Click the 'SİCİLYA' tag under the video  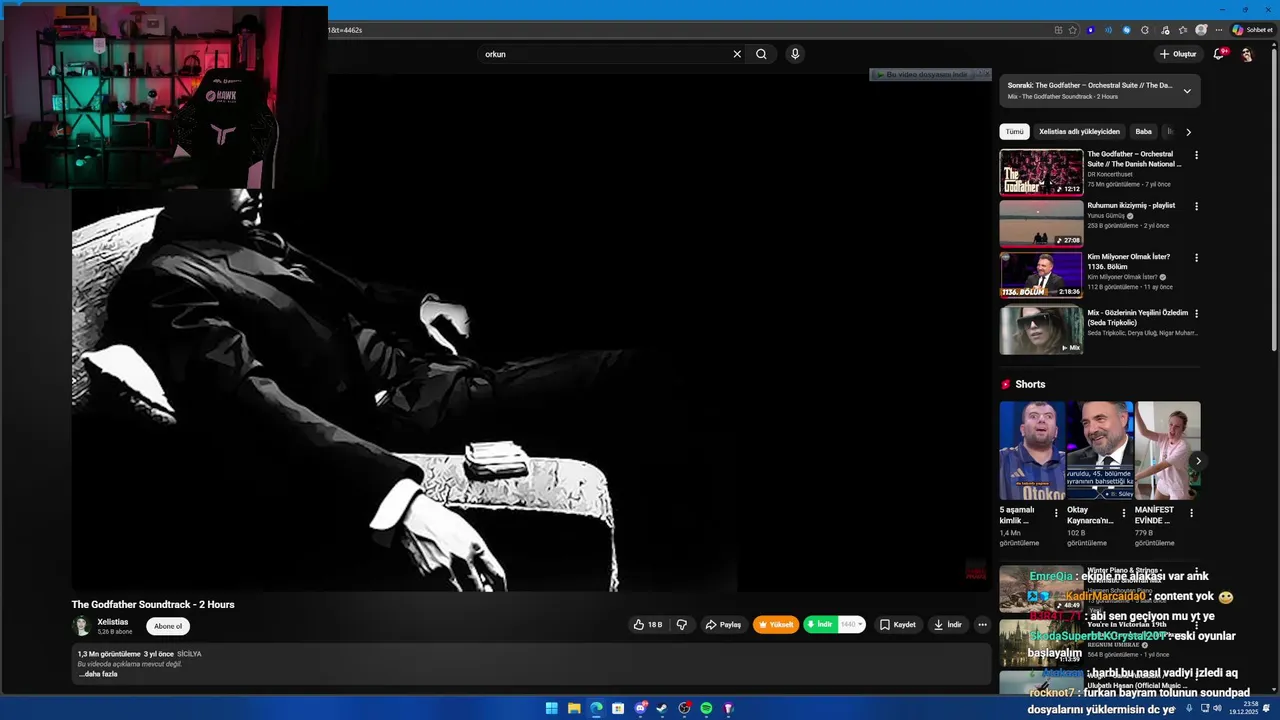pyautogui.click(x=189, y=654)
